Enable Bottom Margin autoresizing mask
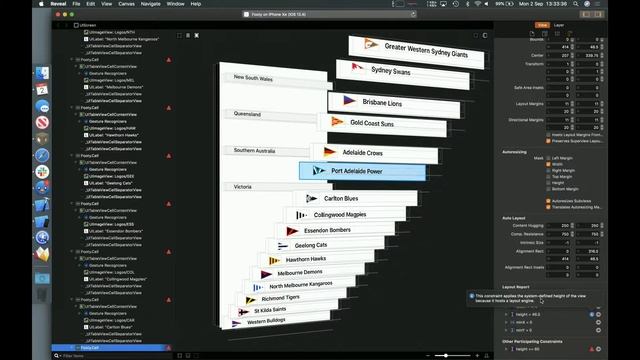 548,189
